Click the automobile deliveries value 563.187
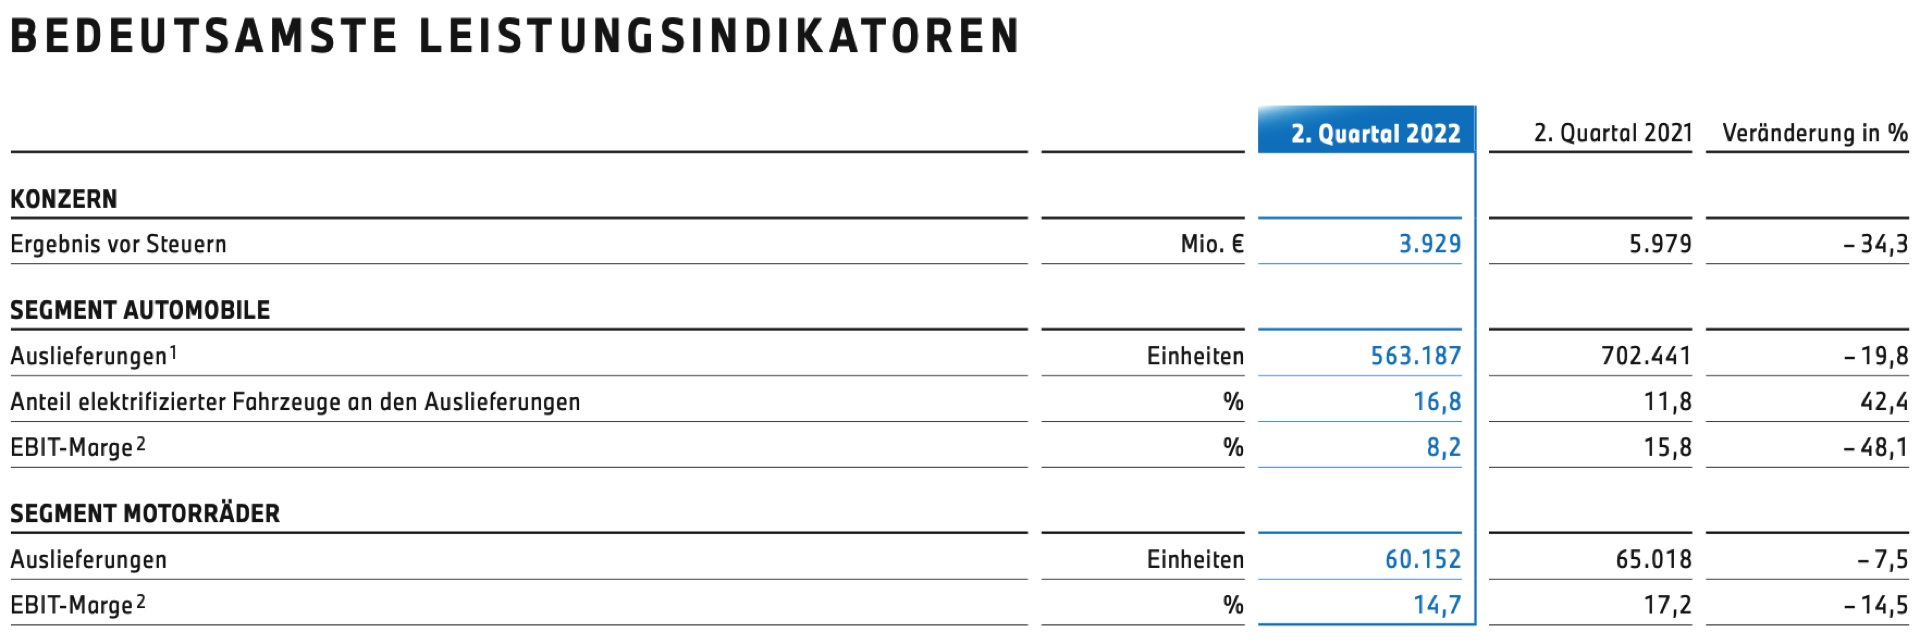1920x644 pixels. [1415, 356]
